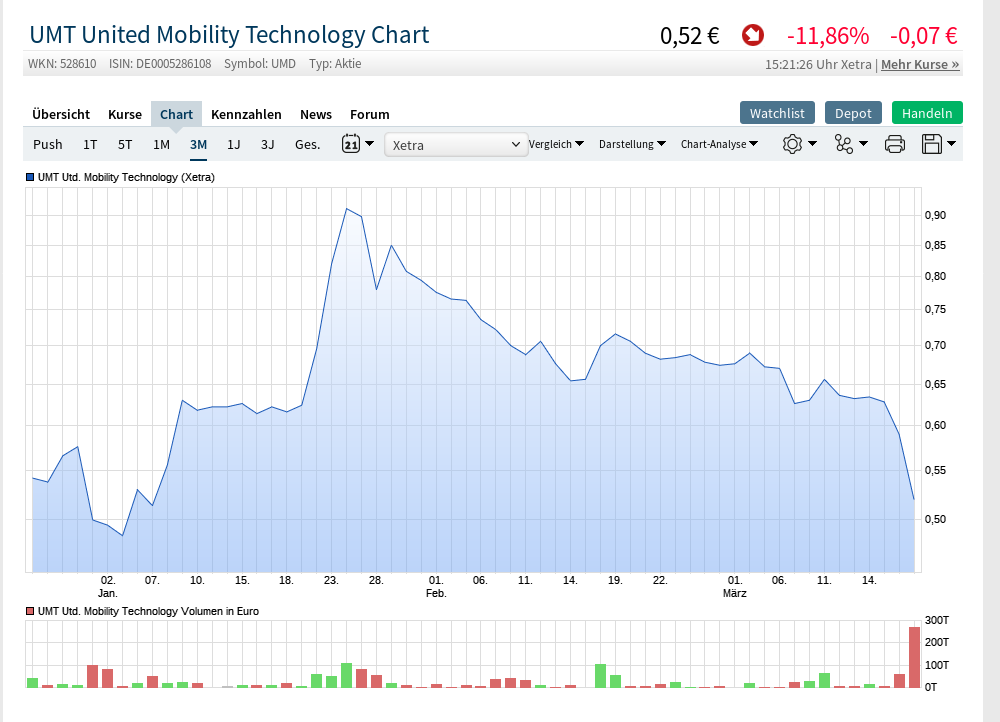Expand the arrow beside the gear icon

[x=812, y=144]
